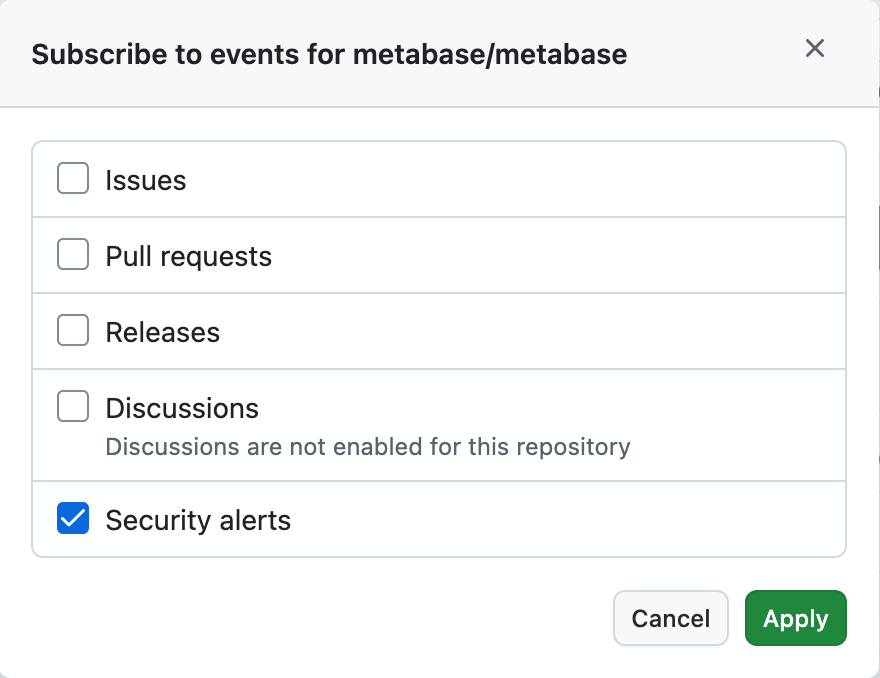Screen dimensions: 880x678
Task: Tick the Releases checkbox
Action: click(x=73, y=330)
